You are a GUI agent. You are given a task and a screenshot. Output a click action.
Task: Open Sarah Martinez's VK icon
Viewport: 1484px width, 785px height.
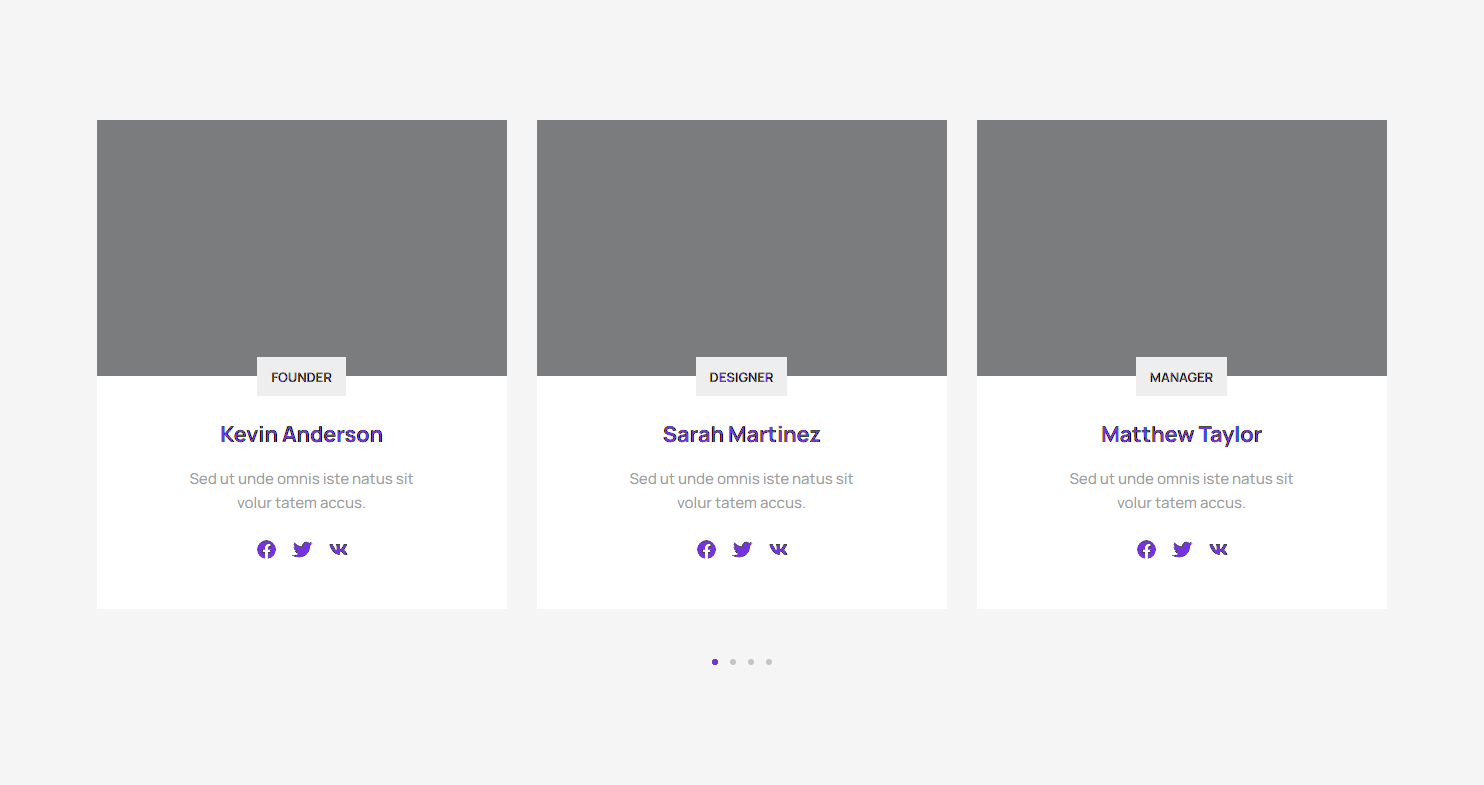778,549
